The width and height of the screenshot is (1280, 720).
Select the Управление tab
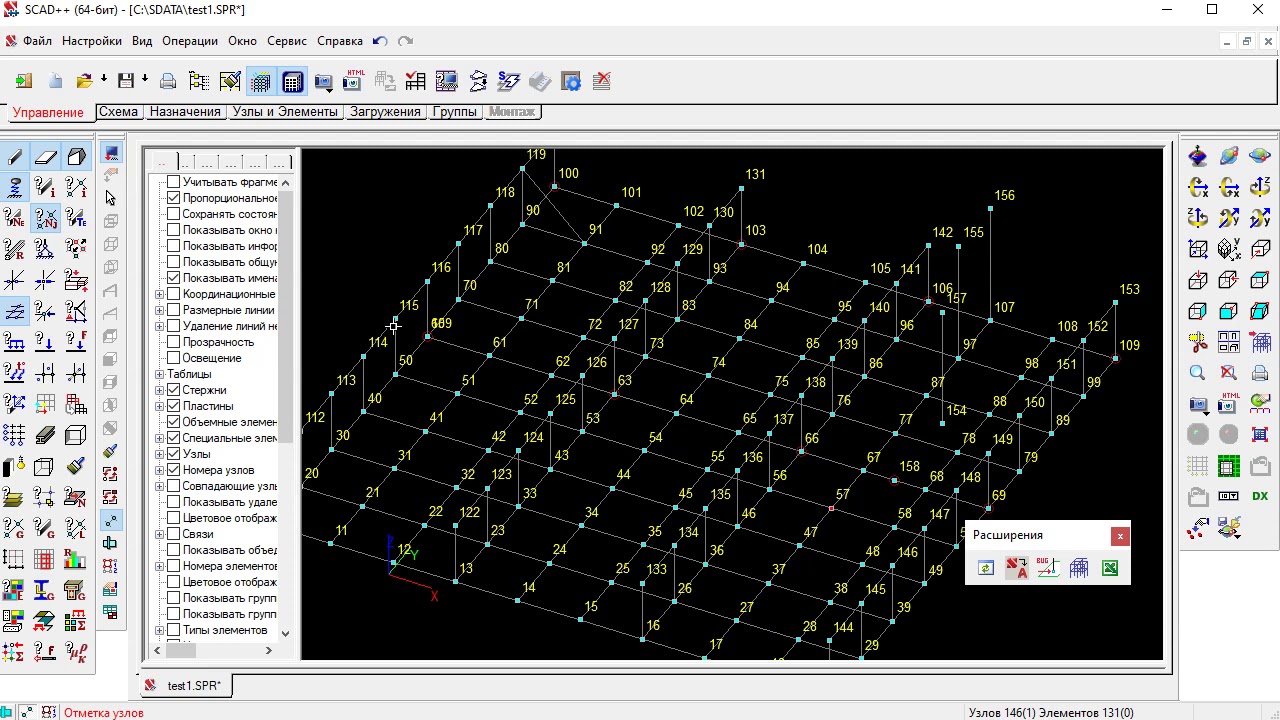pos(48,112)
